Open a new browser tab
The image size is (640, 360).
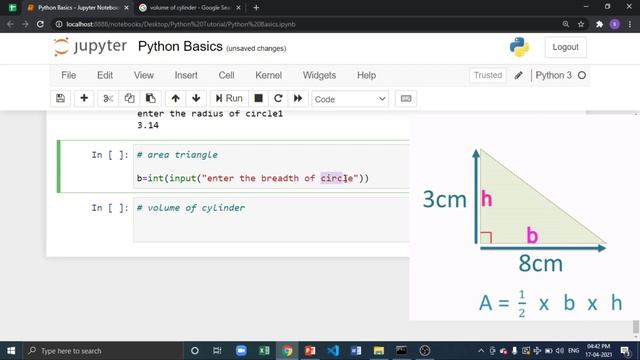tap(256, 8)
